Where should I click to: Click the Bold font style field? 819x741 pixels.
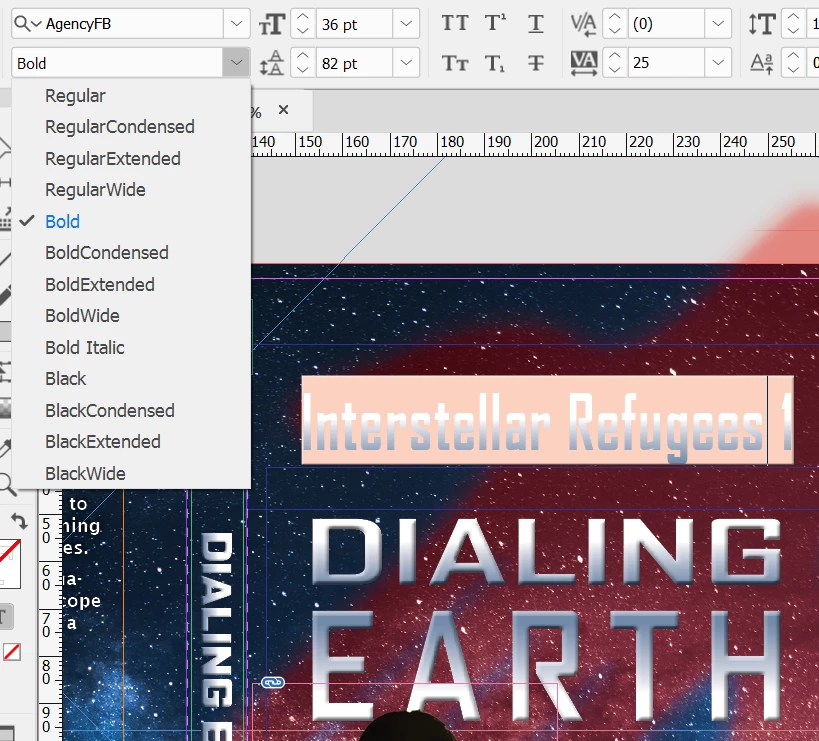pos(118,63)
